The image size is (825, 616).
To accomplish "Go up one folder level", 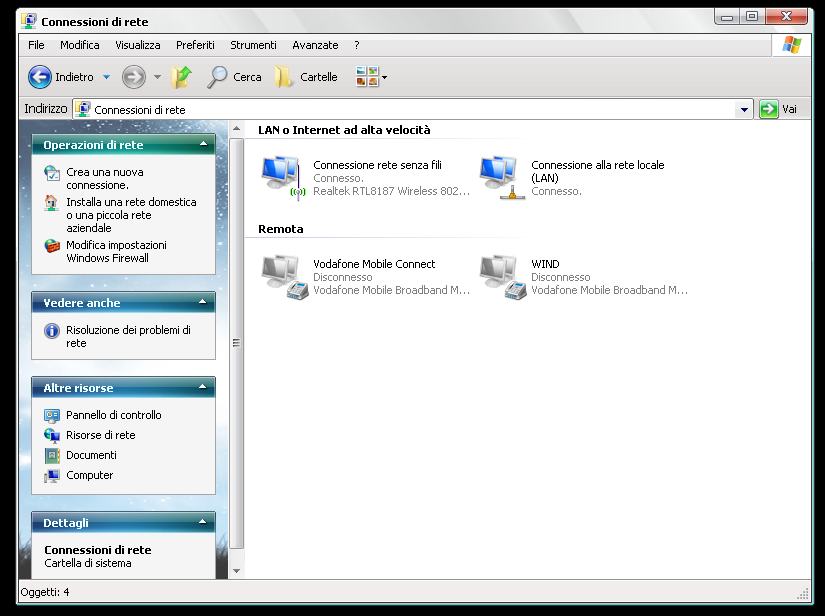I will coord(181,77).
